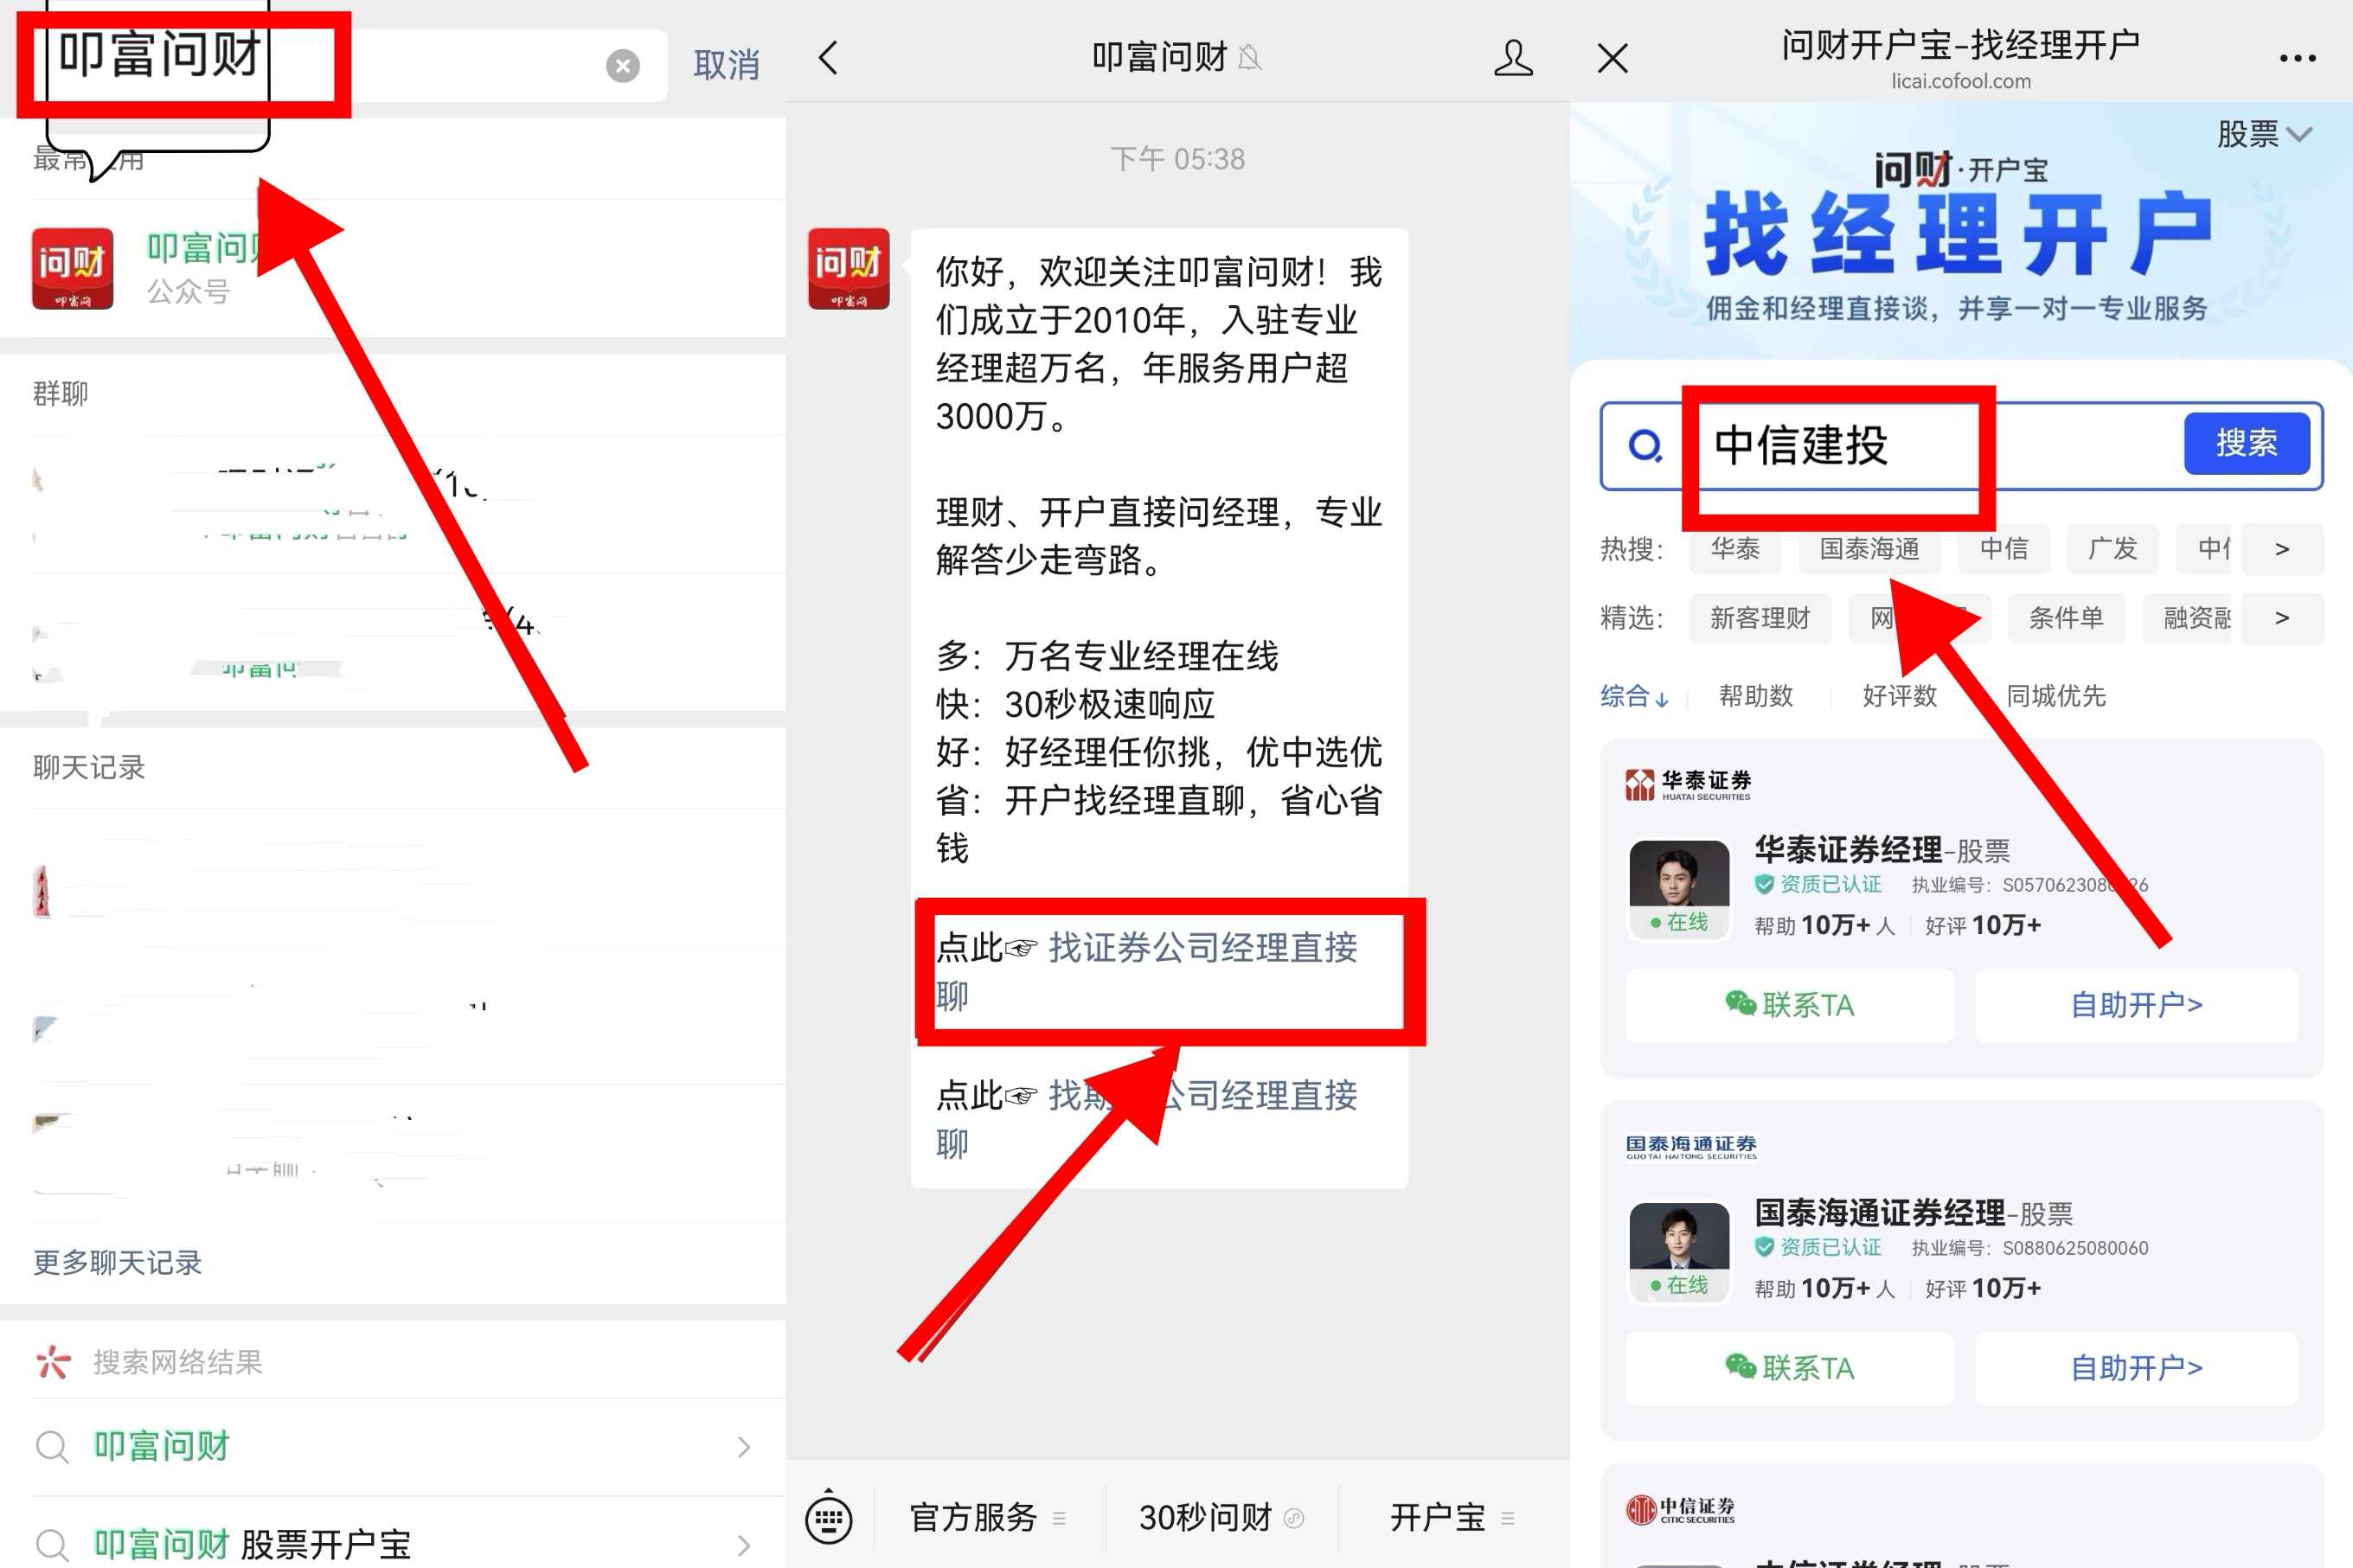Select featured tag 条件单

(2065, 618)
